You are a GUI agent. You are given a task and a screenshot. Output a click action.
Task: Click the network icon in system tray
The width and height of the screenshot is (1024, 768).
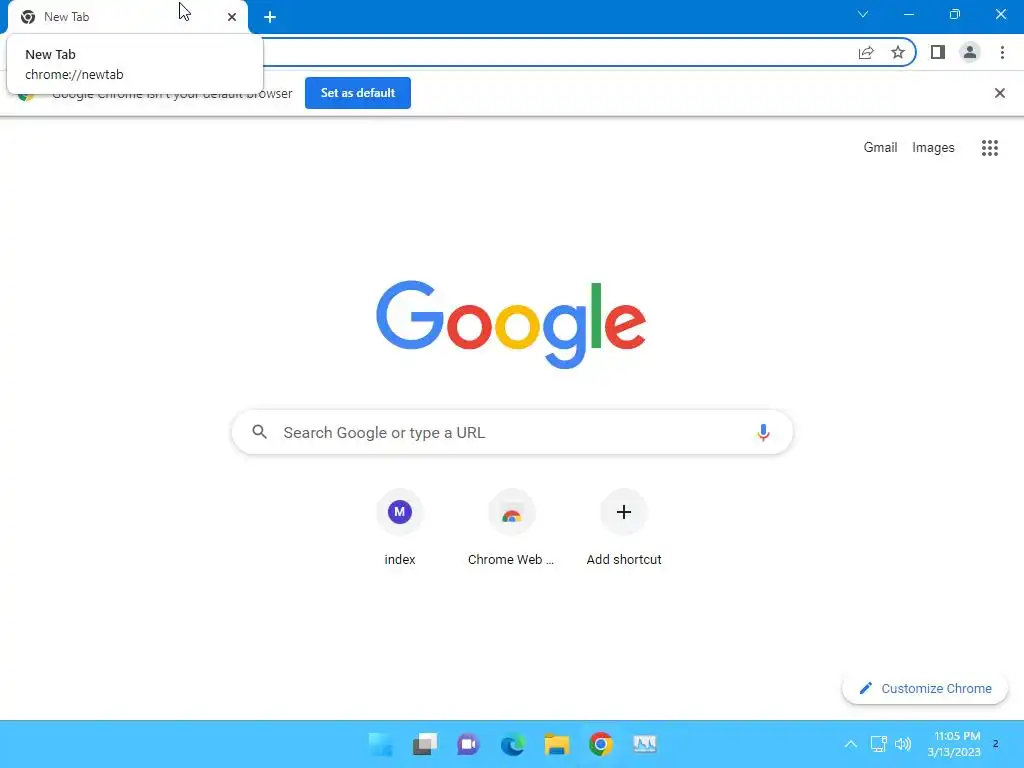878,744
